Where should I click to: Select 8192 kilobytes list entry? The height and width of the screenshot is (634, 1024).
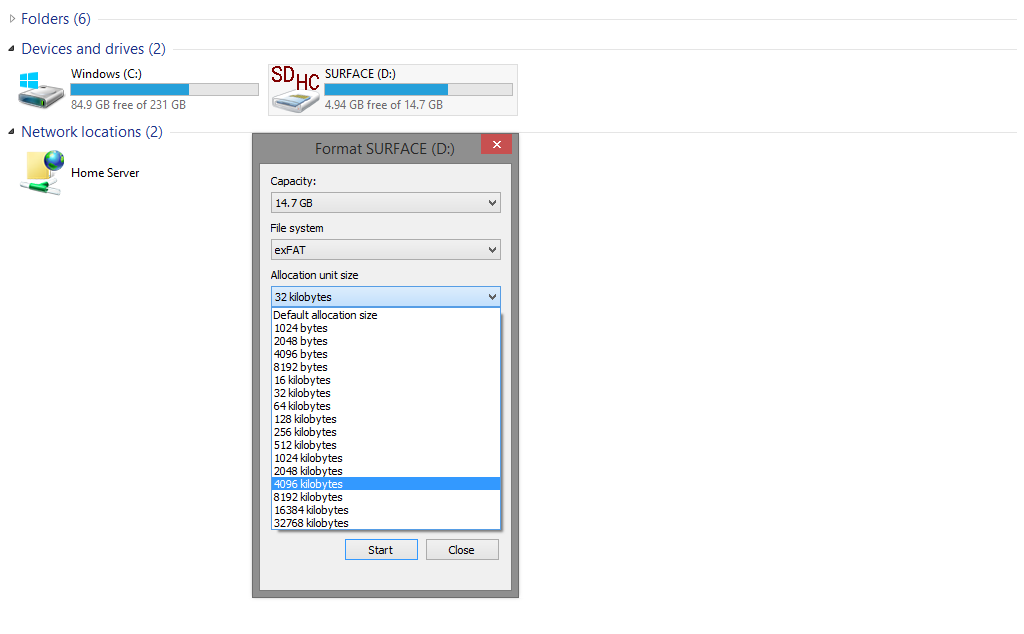(x=385, y=497)
